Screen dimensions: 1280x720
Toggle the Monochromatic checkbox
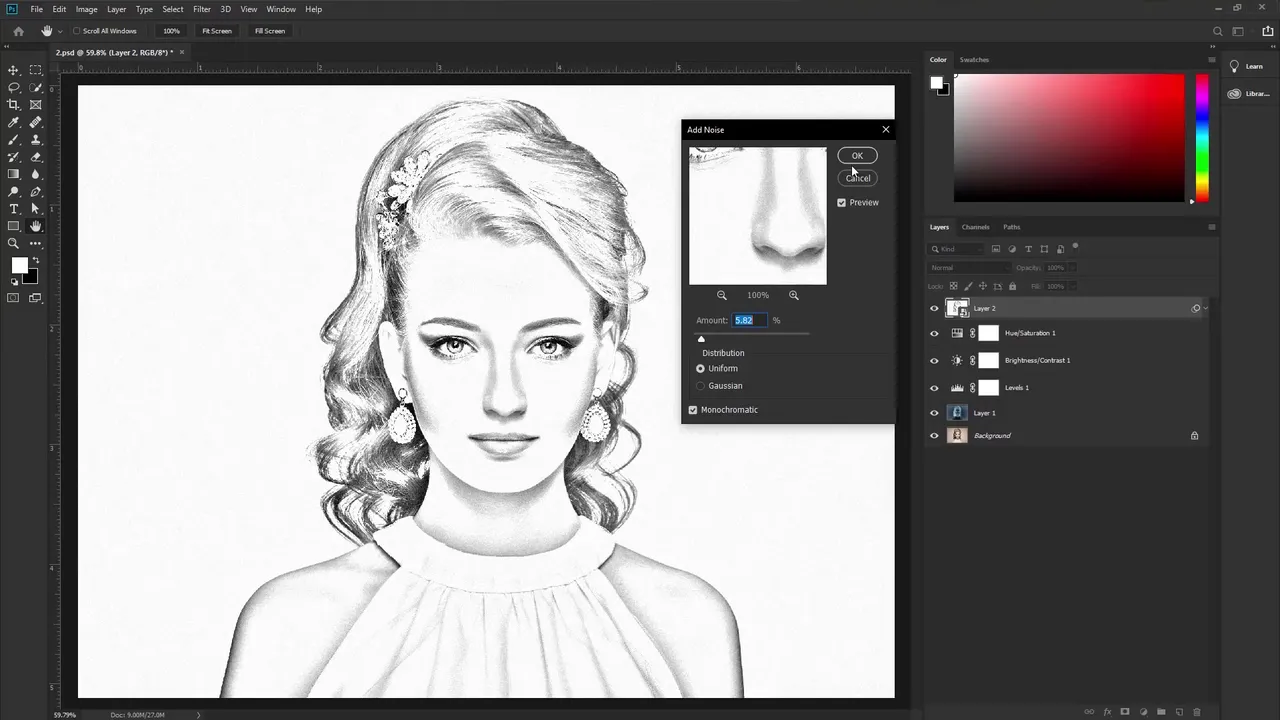(x=693, y=410)
